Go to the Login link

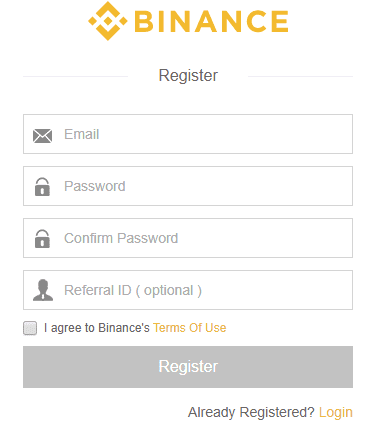tap(336, 413)
